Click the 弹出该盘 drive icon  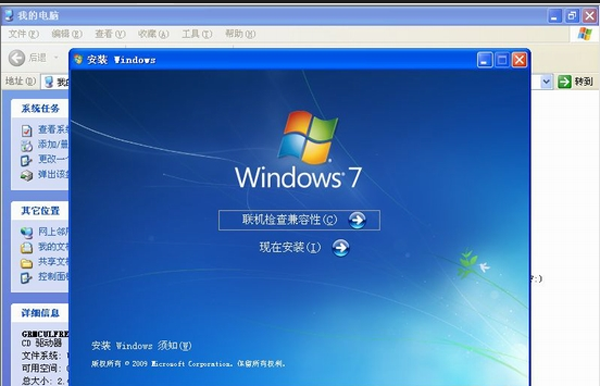click(x=26, y=176)
